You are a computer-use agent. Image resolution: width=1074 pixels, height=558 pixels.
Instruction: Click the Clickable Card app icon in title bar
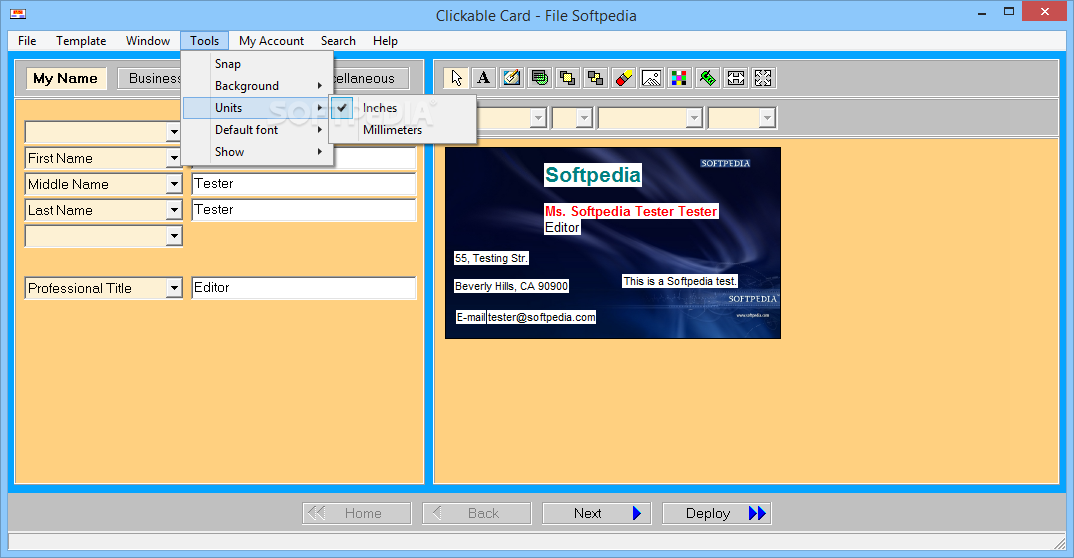[18, 14]
